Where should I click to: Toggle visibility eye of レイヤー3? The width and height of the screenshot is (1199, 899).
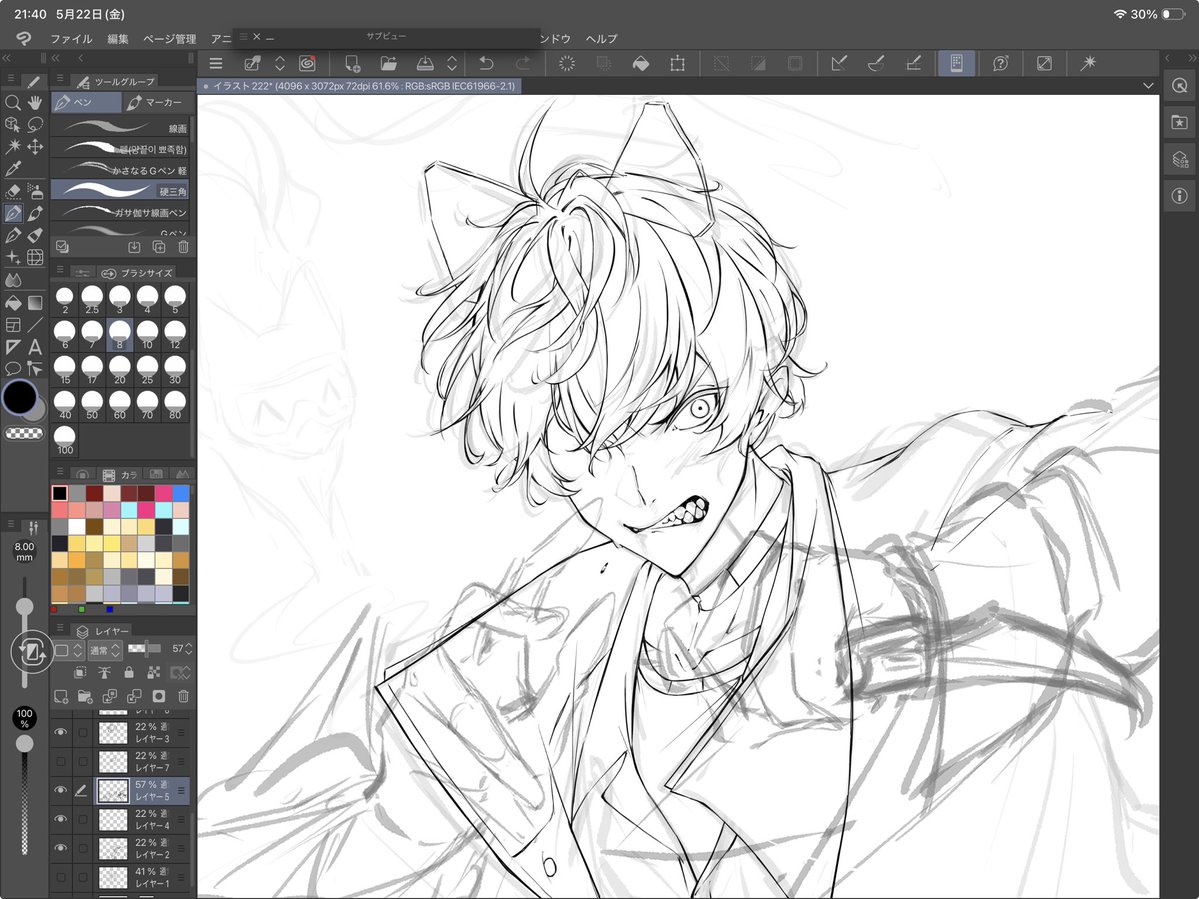tap(60, 732)
